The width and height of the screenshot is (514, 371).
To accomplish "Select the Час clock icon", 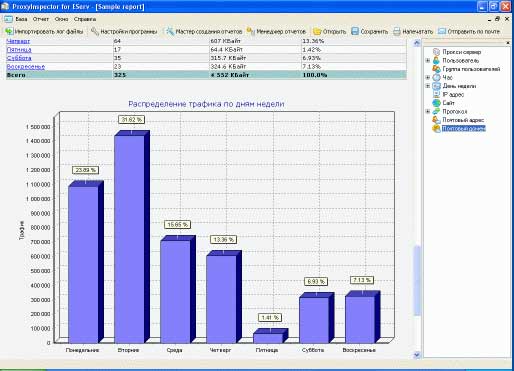I will (x=436, y=77).
